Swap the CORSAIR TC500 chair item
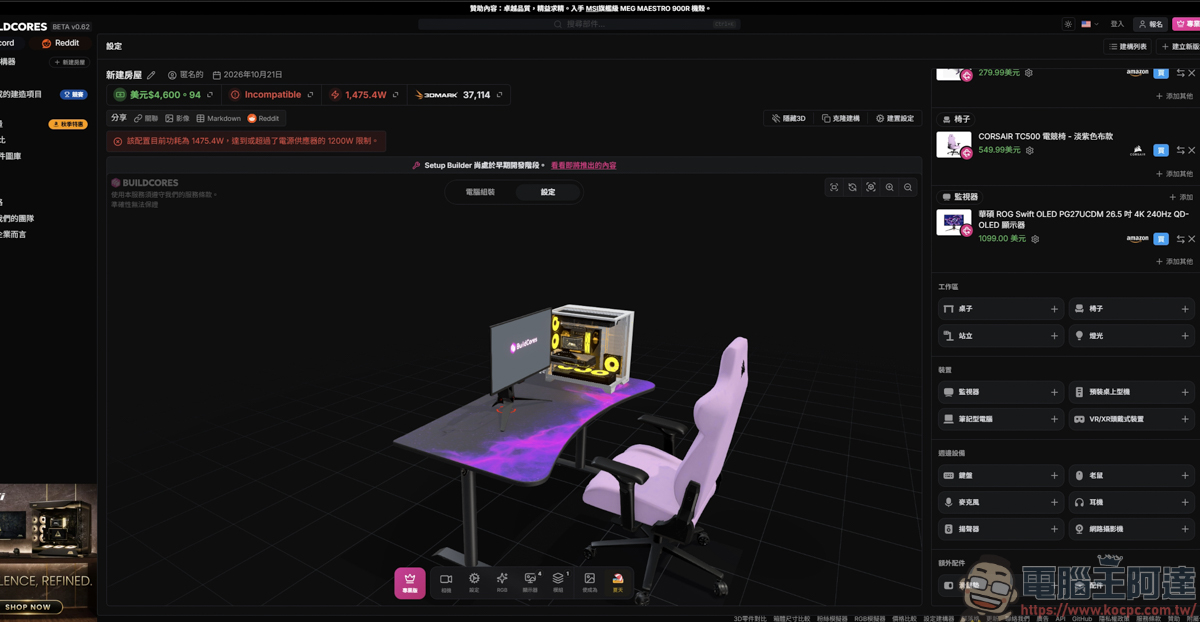 click(1180, 150)
